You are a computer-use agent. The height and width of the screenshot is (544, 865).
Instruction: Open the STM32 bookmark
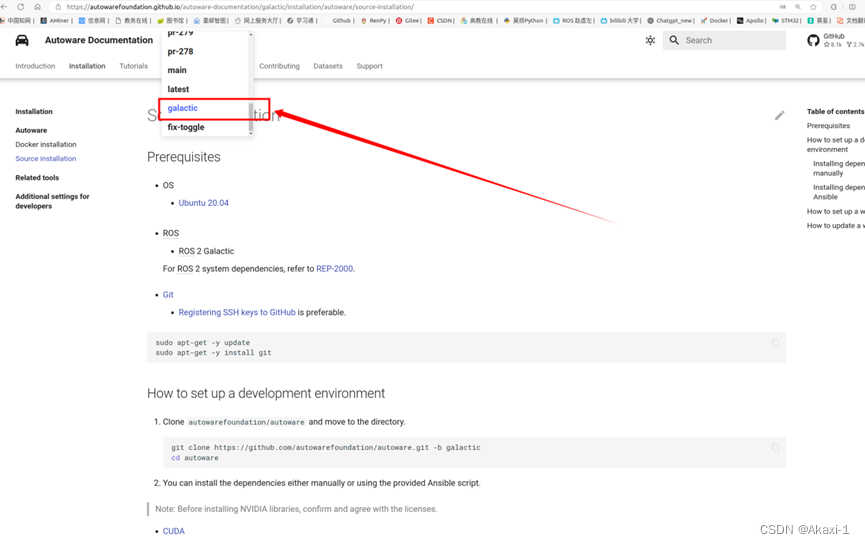(x=786, y=20)
